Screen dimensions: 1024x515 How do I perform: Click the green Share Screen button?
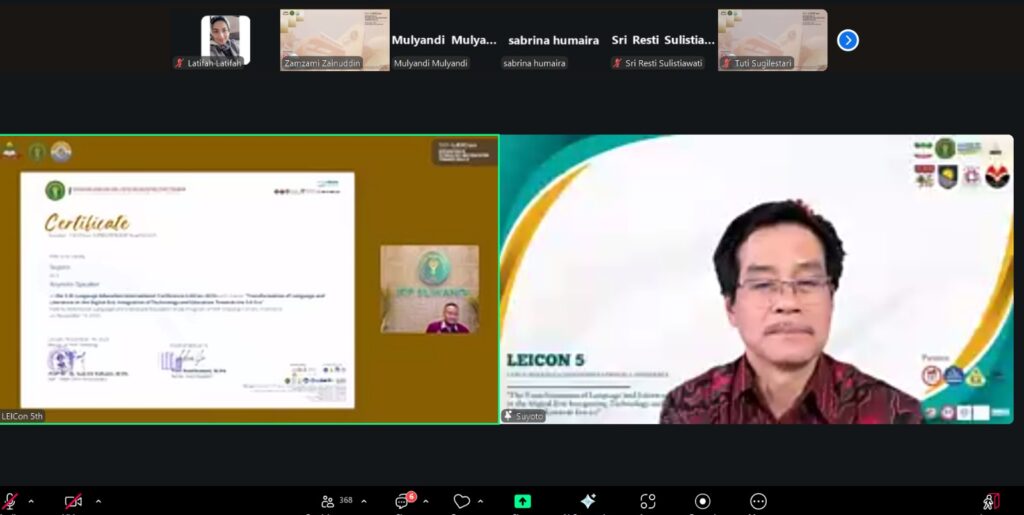tap(522, 501)
